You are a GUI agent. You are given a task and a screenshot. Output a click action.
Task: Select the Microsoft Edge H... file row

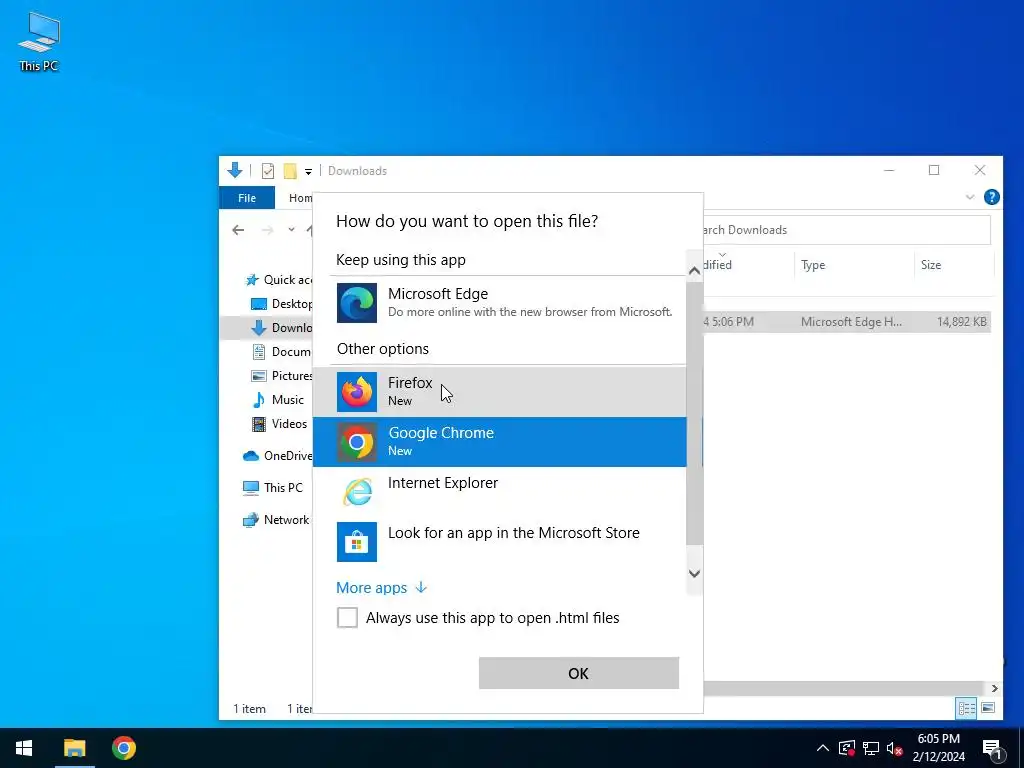coord(847,322)
